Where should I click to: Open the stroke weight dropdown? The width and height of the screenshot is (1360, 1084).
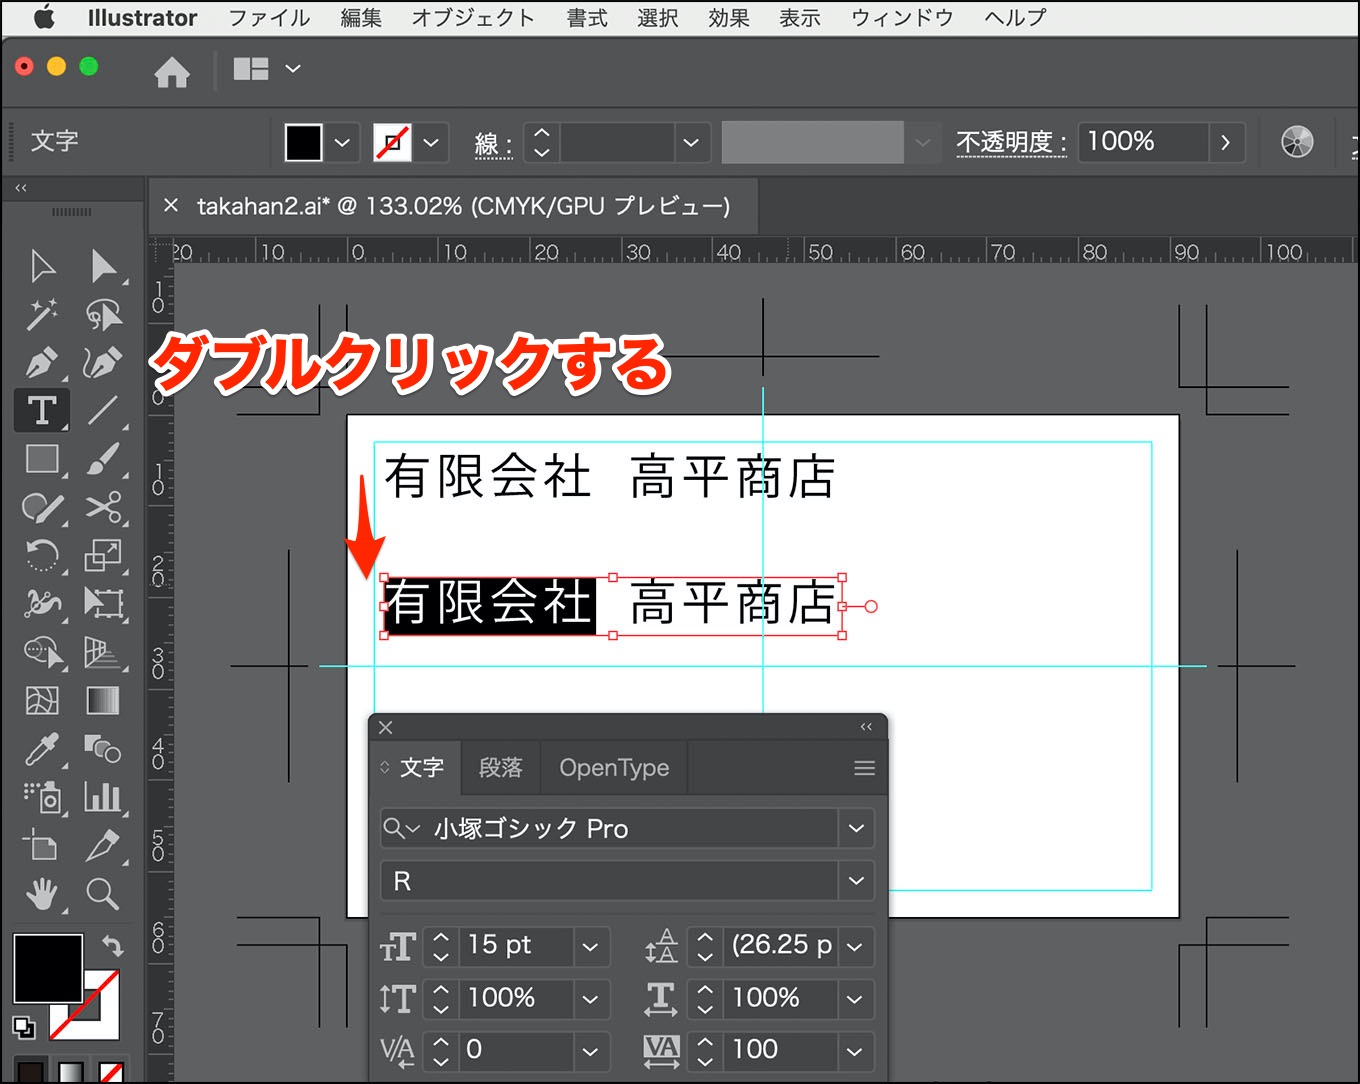[x=691, y=142]
